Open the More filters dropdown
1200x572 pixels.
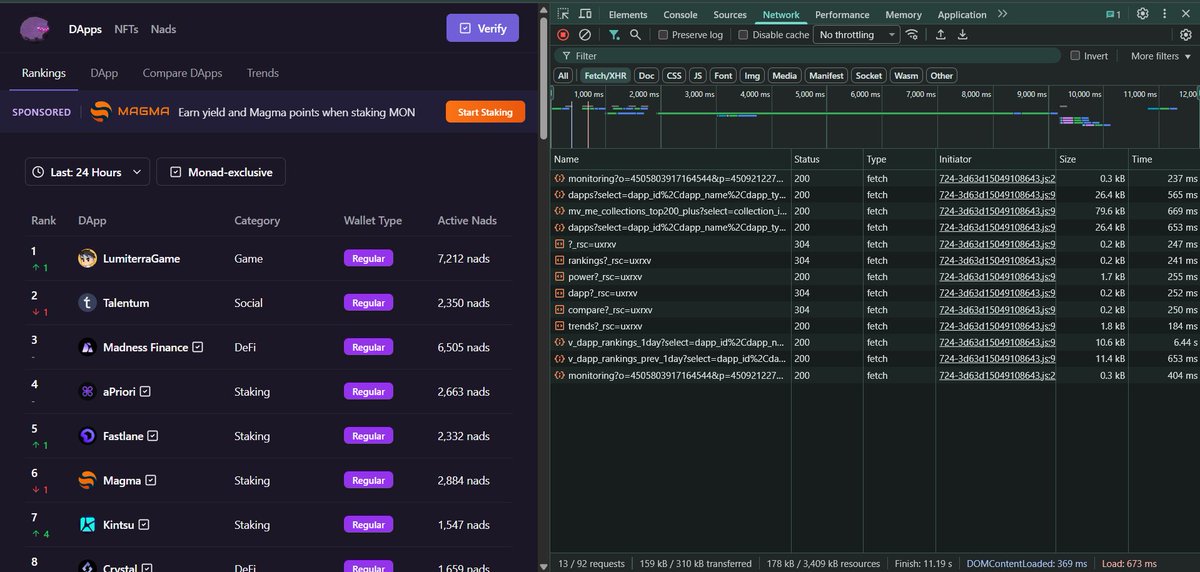tap(1160, 56)
